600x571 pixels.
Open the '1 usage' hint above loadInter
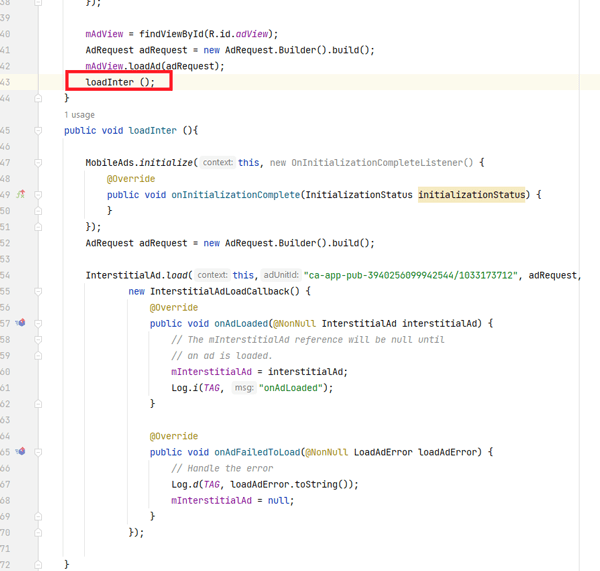click(79, 115)
